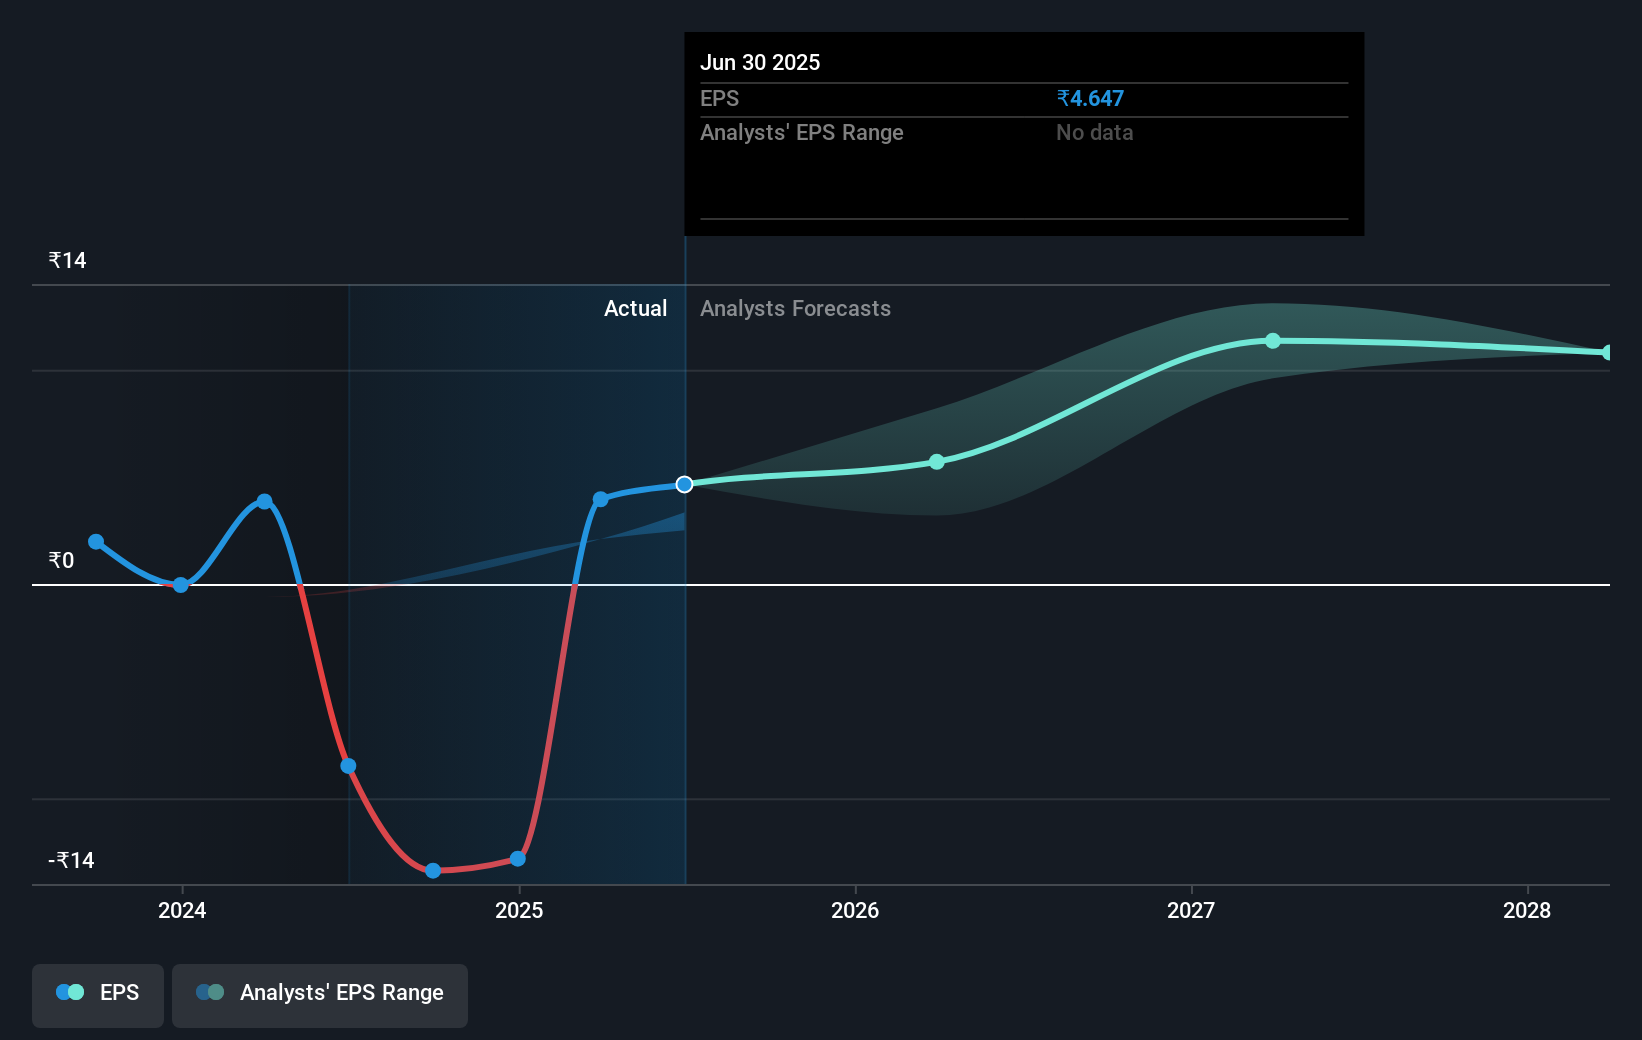
Task: Click the lowest EPS point in late 2024
Action: click(x=433, y=871)
